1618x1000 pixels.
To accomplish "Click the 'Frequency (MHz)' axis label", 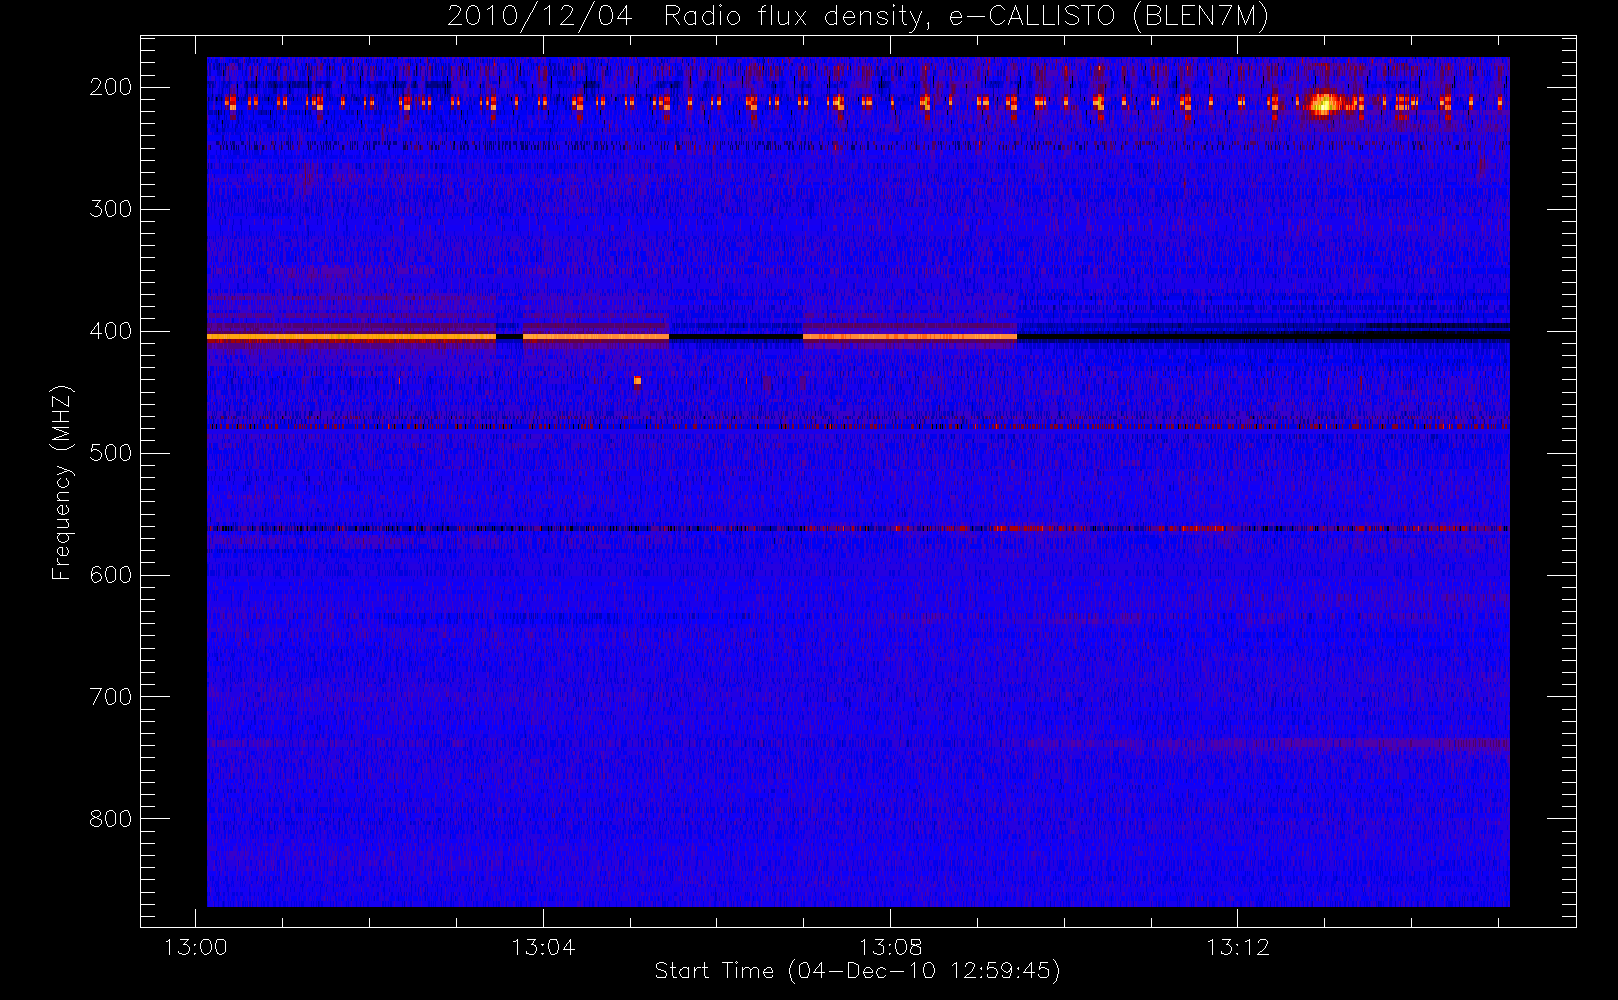I will coord(62,482).
